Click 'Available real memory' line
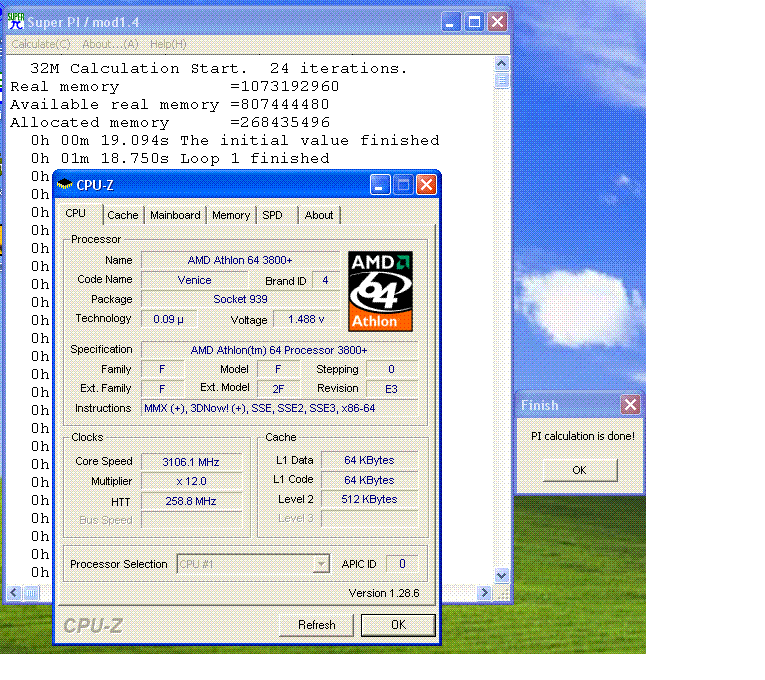This screenshot has height=680, width=765. point(170,104)
